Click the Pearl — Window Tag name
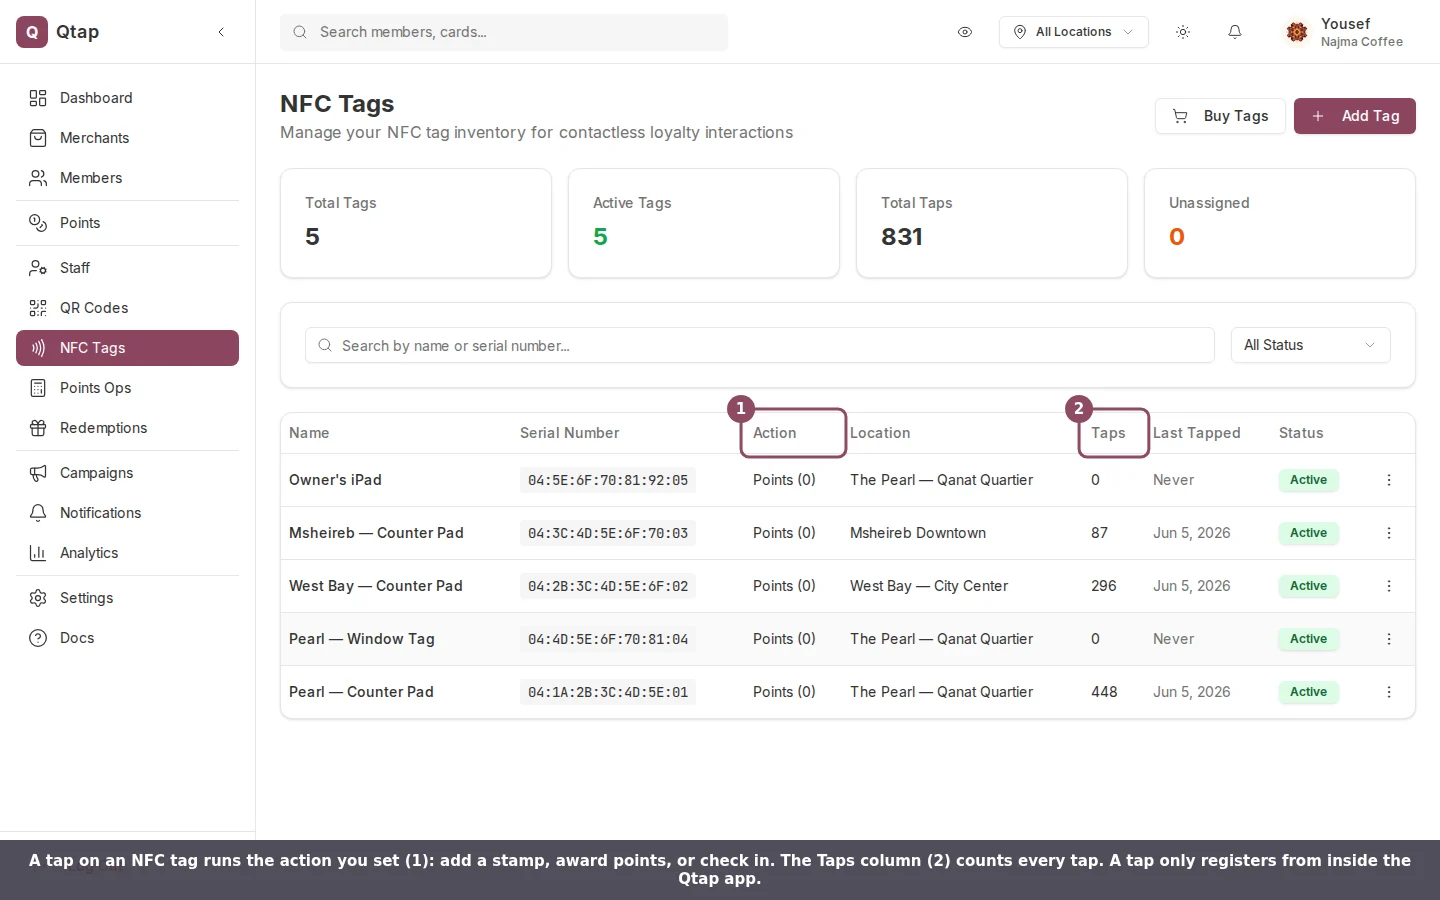Viewport: 1440px width, 900px height. pos(362,639)
